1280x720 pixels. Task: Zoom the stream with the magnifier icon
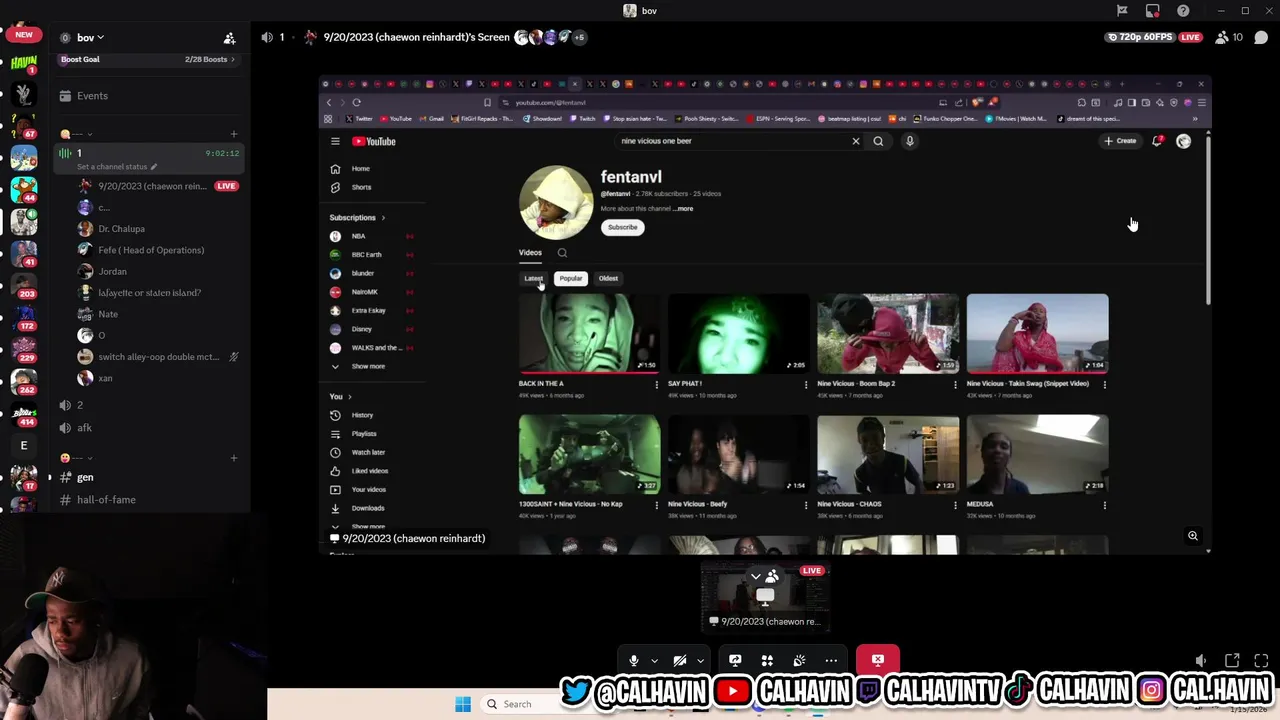[x=1193, y=536]
